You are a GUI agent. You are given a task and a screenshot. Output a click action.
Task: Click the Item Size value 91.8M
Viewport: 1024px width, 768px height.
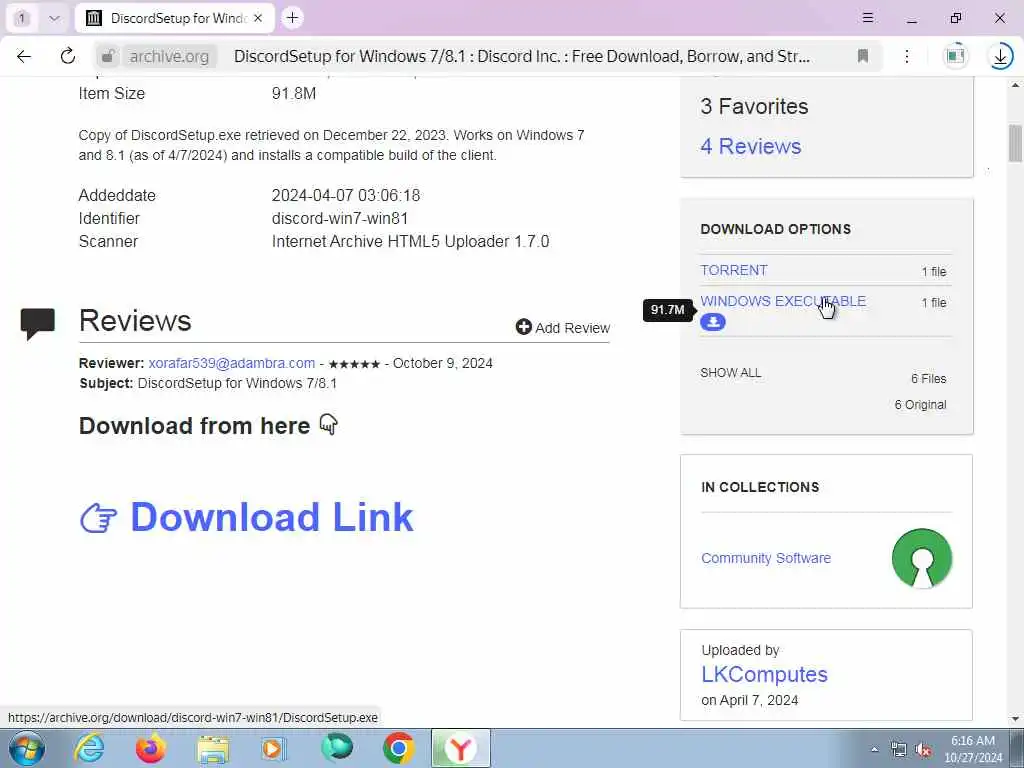click(x=294, y=93)
